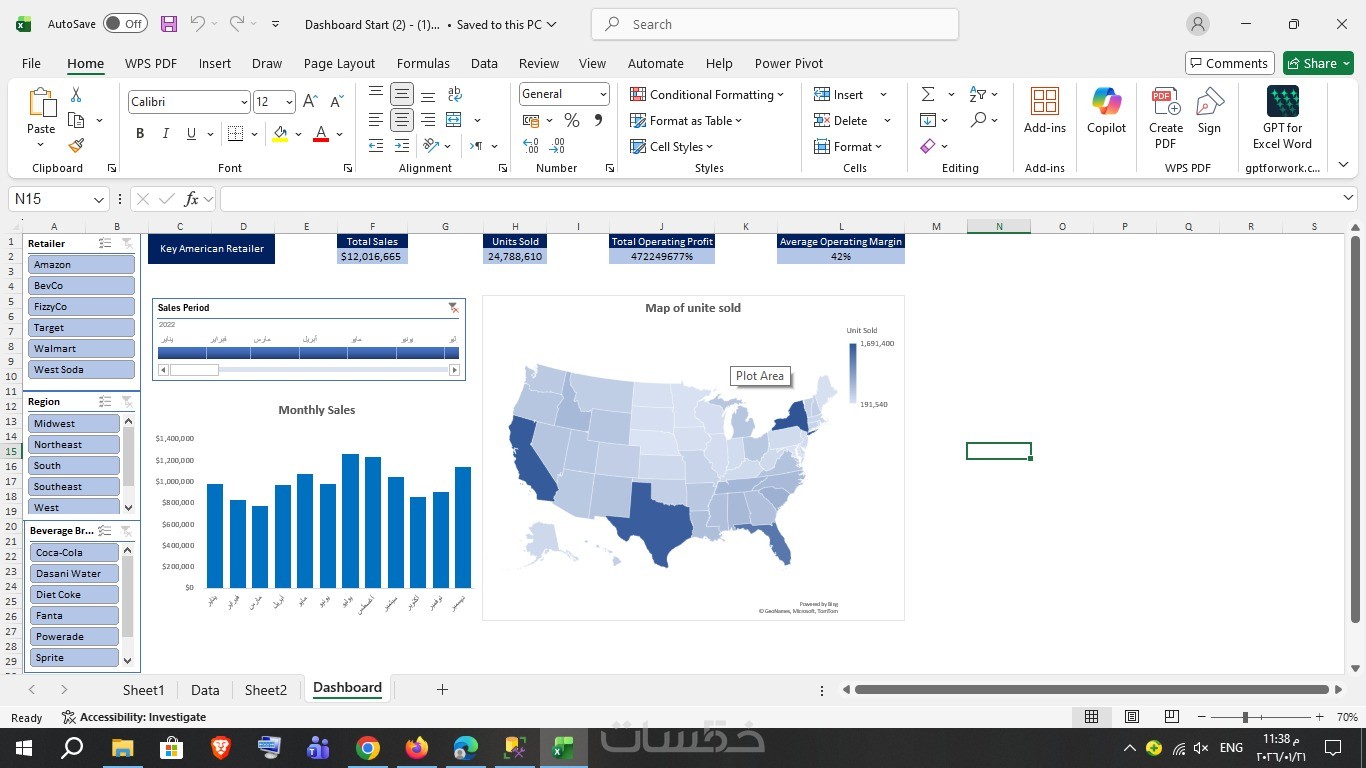Switch to Page Layout view in status bar
This screenshot has width=1366, height=768.
pyautogui.click(x=1132, y=717)
